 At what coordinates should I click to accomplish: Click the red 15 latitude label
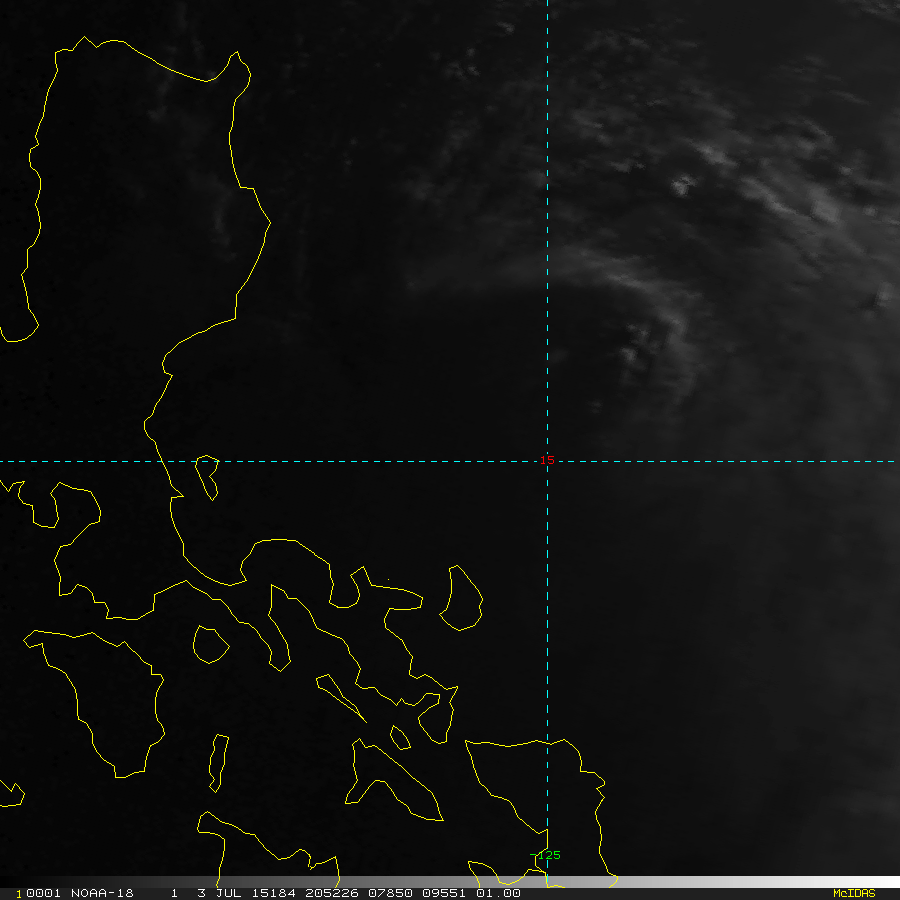(x=547, y=460)
